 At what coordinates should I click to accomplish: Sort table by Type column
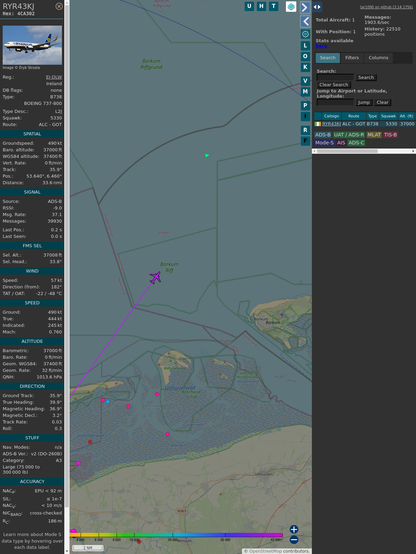[x=373, y=116]
